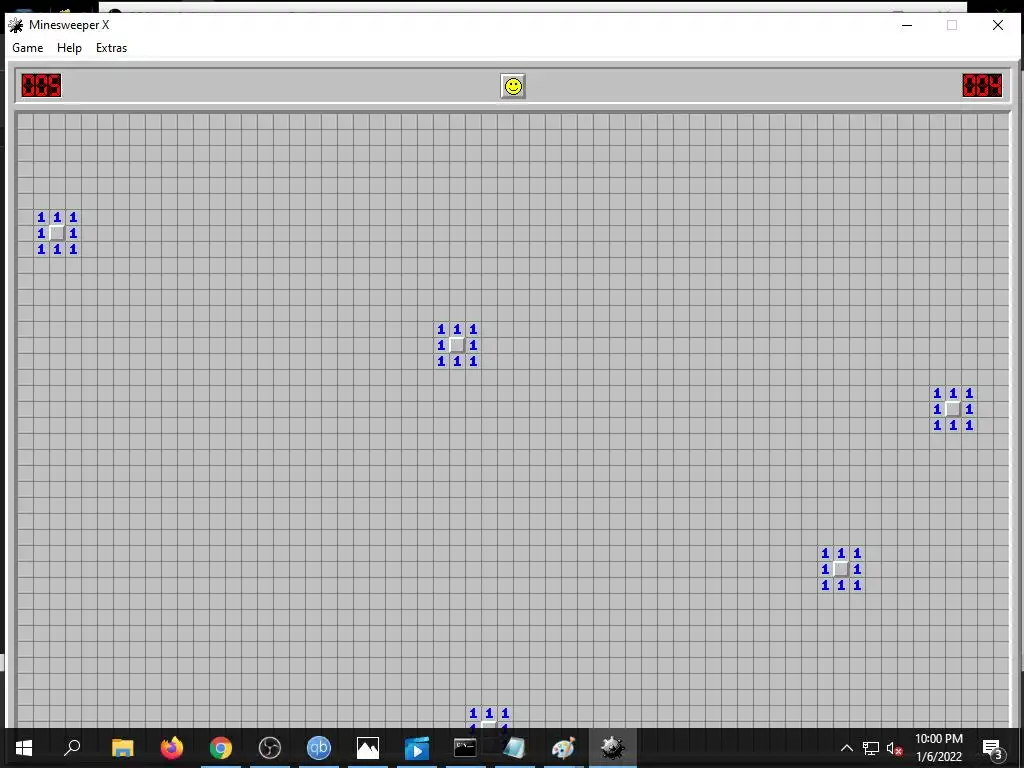Reveal covered cell inside the upper-left 1s cluster

coord(57,233)
